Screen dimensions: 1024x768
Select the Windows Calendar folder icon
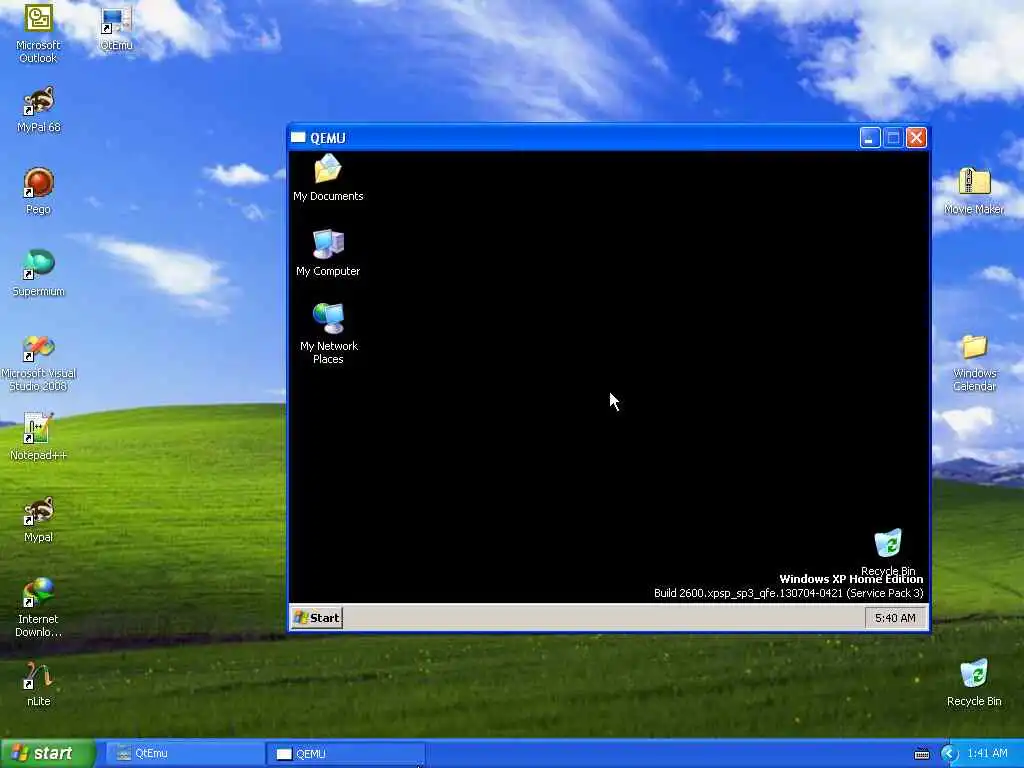pos(974,362)
